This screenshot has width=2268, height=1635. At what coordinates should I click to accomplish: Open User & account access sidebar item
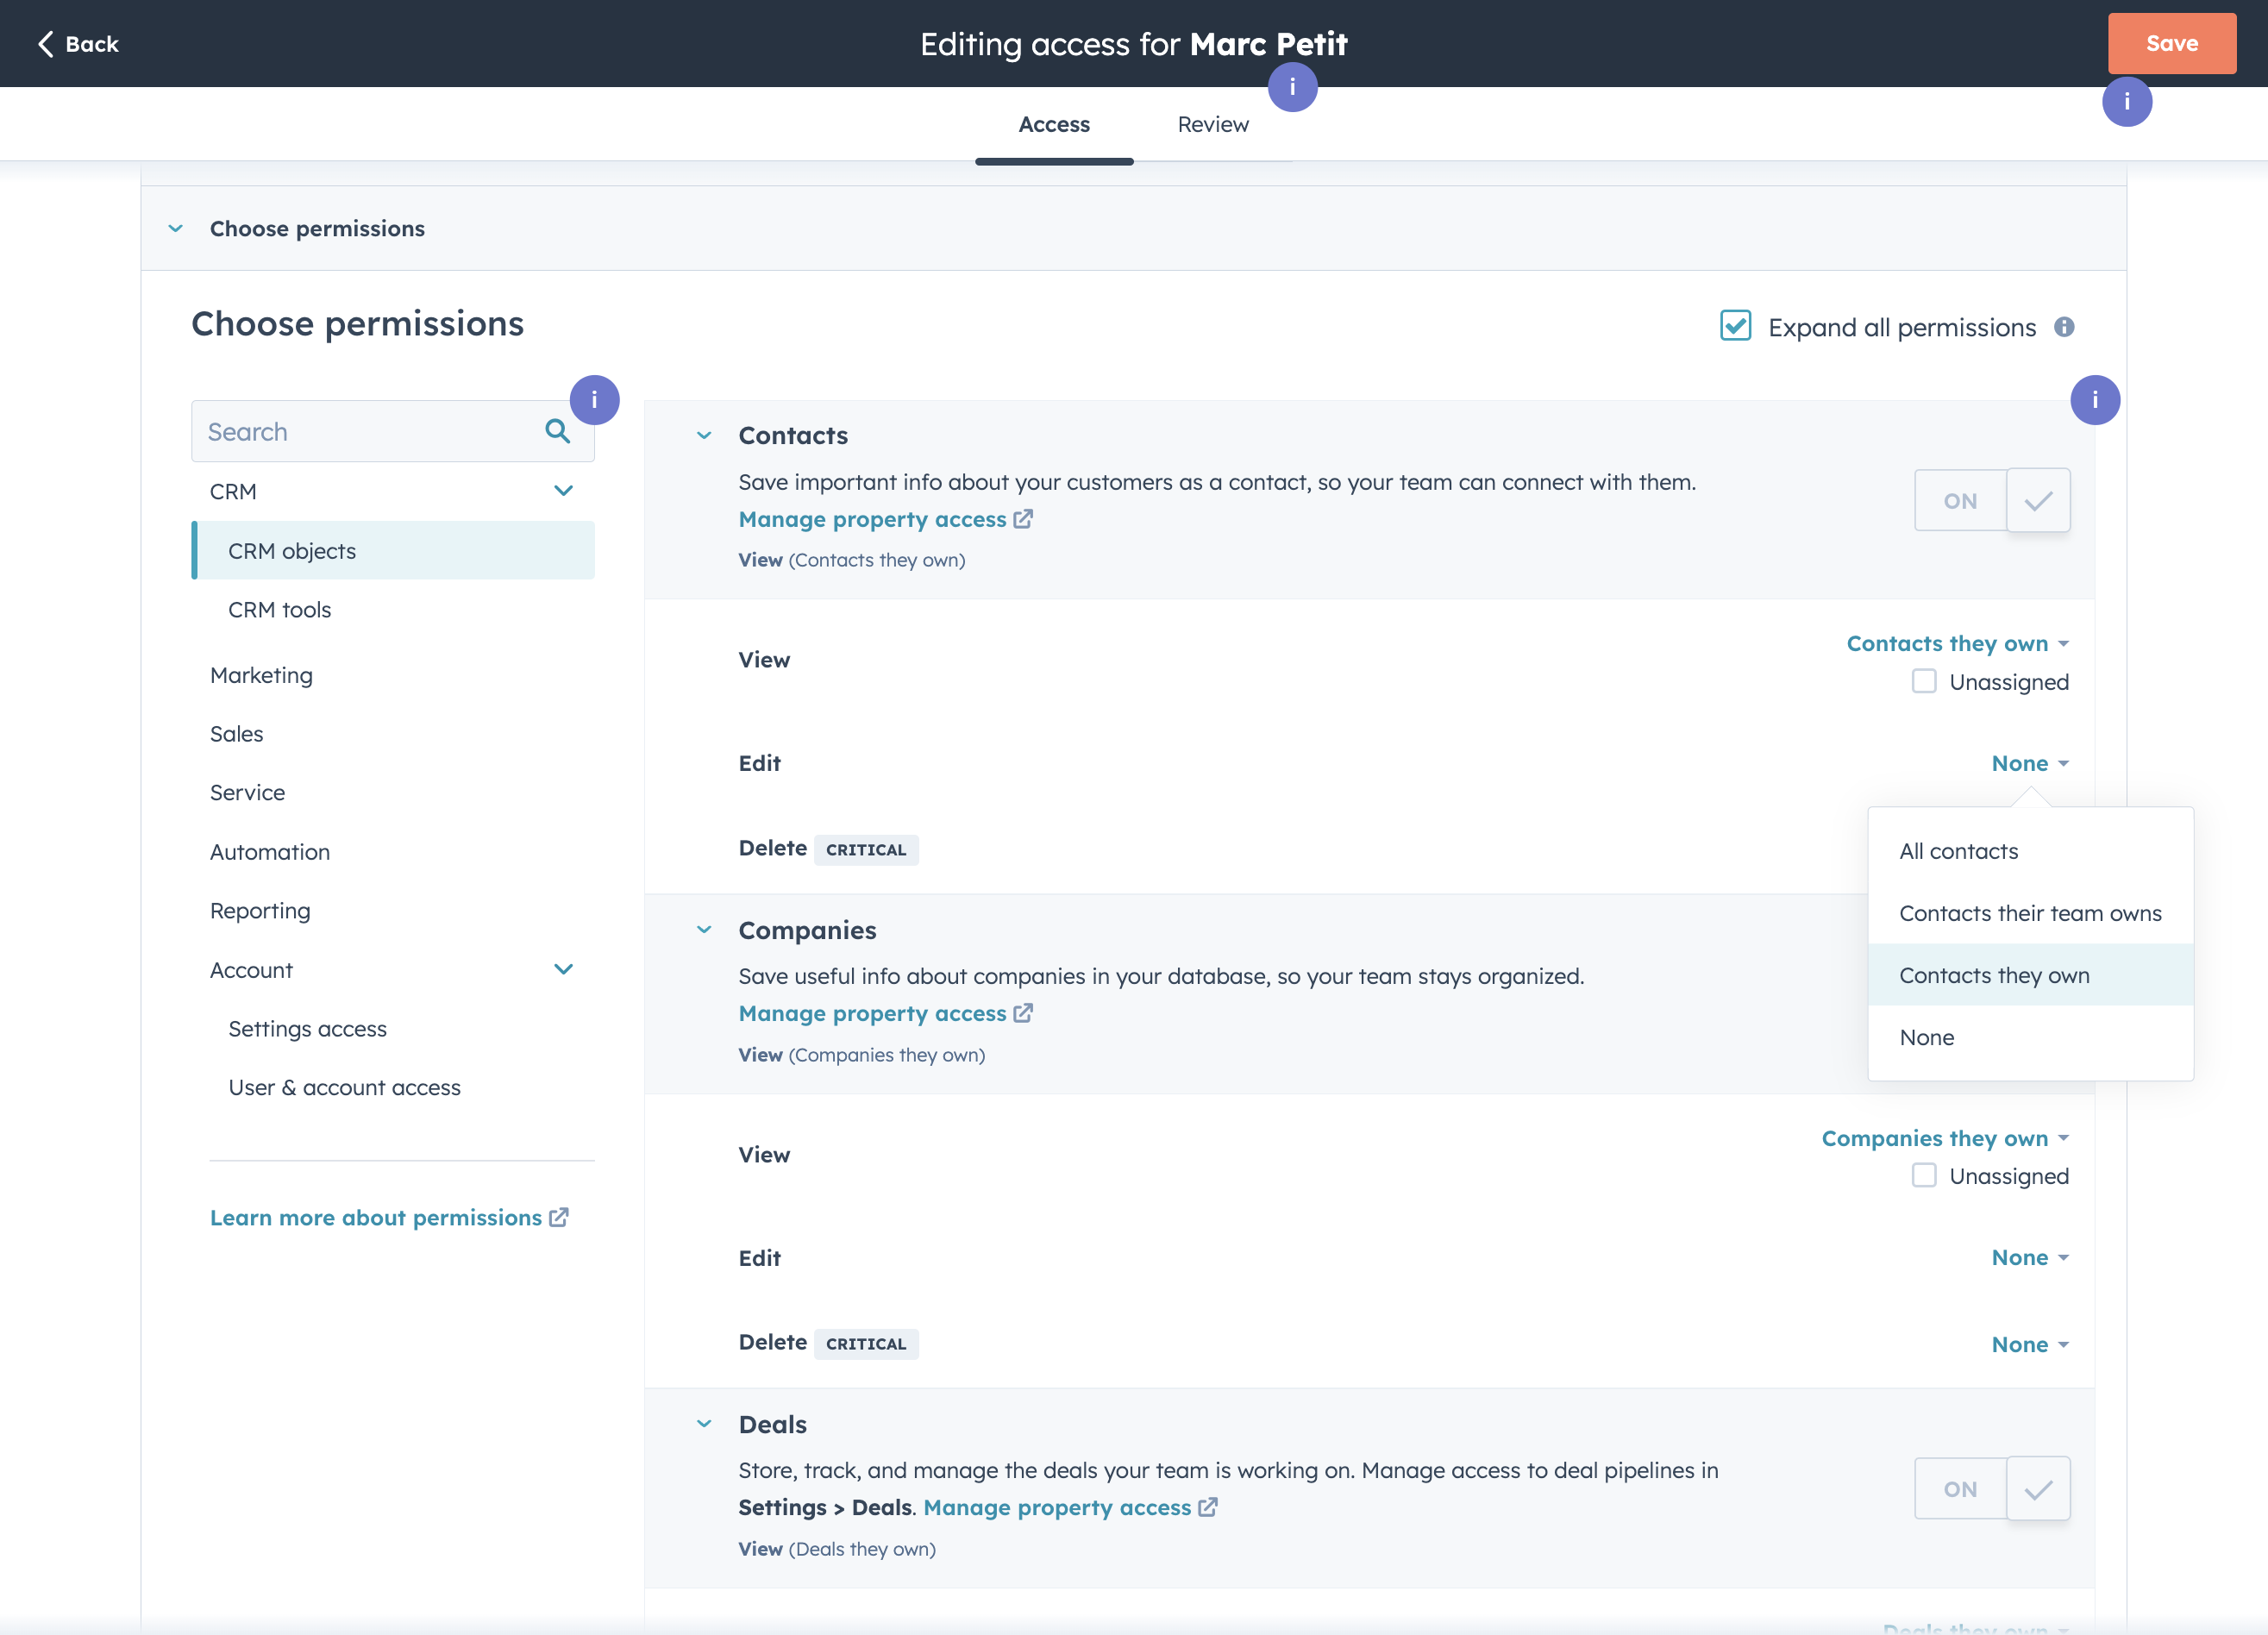click(392, 1087)
